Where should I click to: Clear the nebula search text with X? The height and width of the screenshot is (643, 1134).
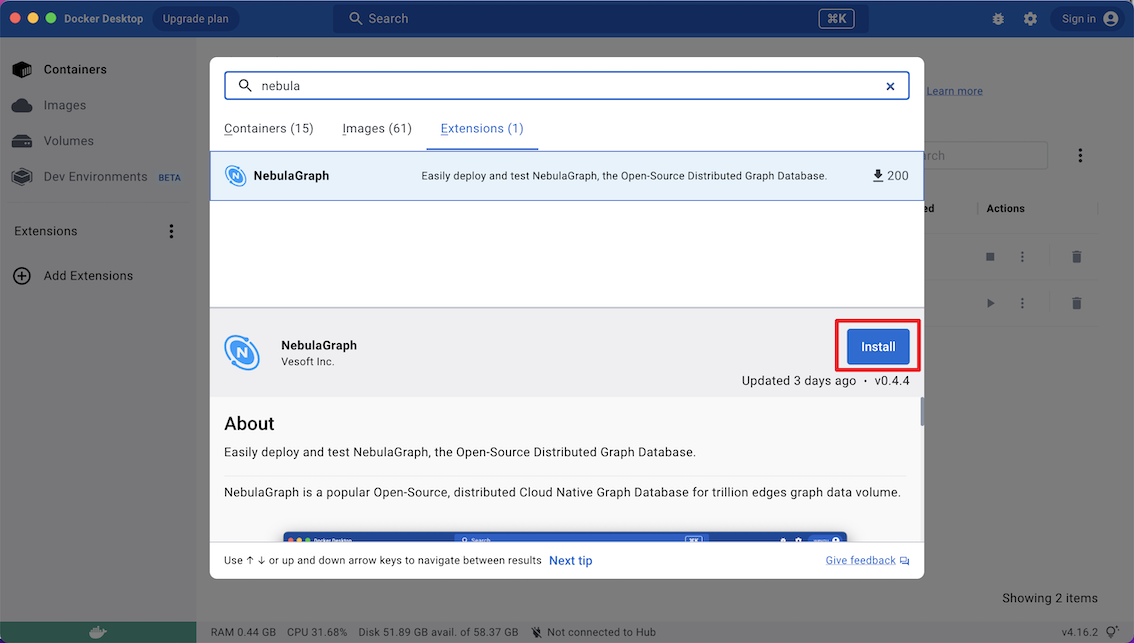[890, 86]
